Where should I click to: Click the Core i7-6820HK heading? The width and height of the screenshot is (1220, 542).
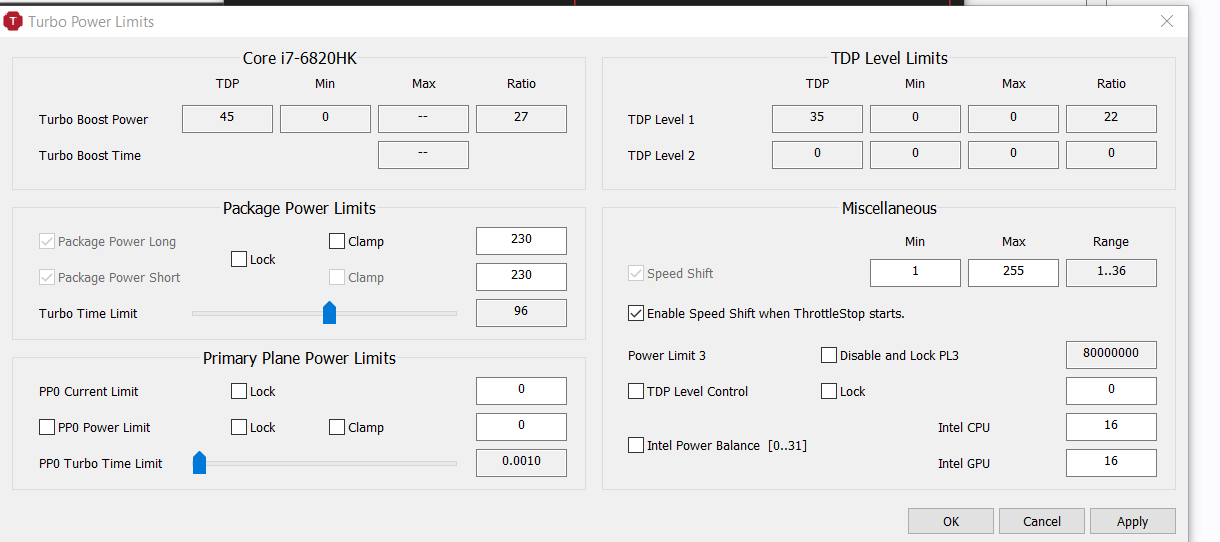pos(299,58)
